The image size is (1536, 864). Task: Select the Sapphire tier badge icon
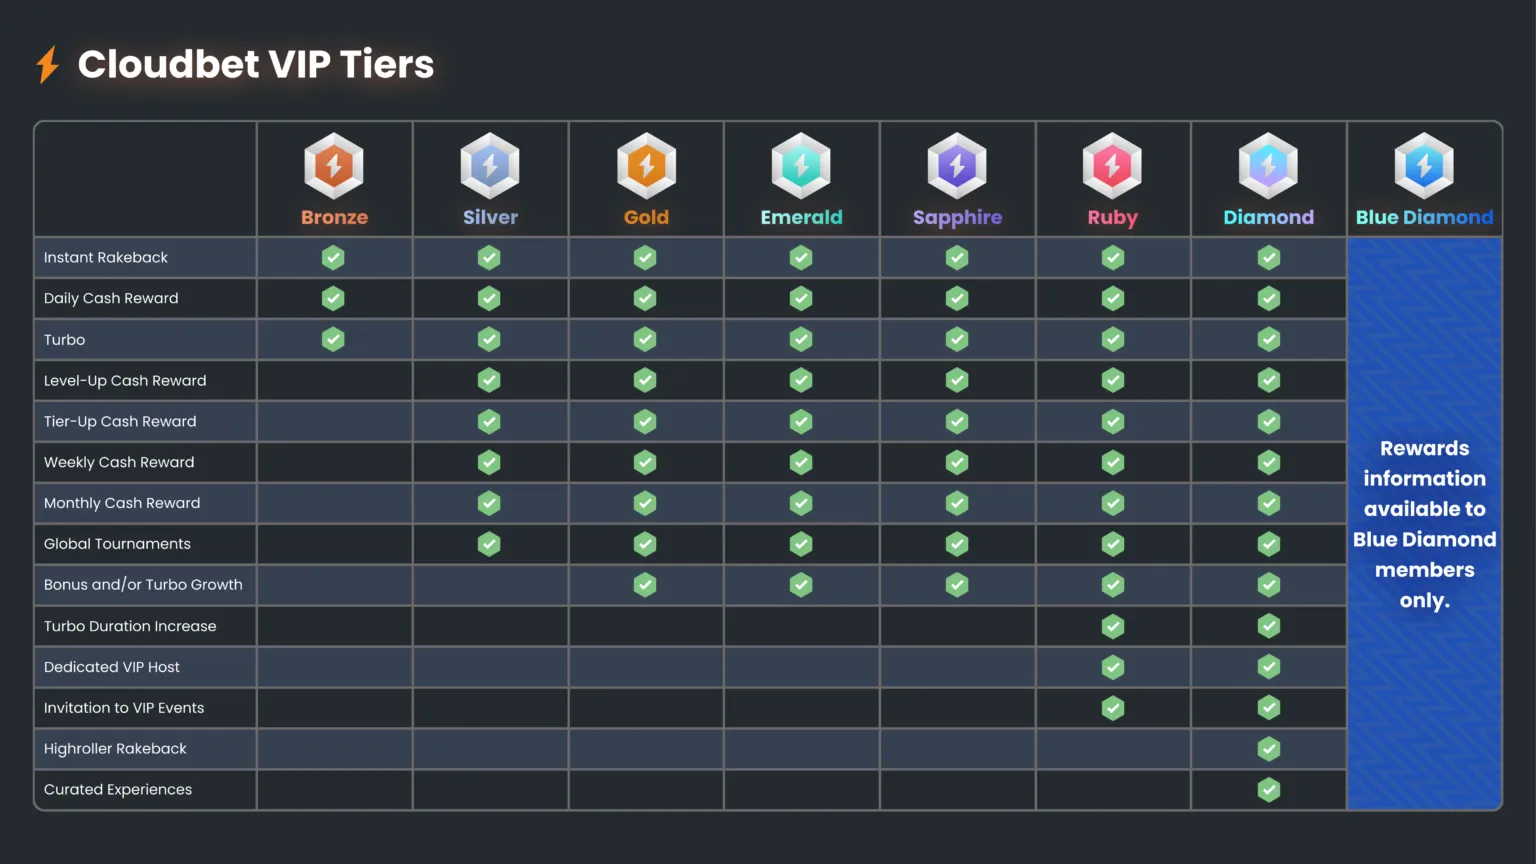[957, 166]
